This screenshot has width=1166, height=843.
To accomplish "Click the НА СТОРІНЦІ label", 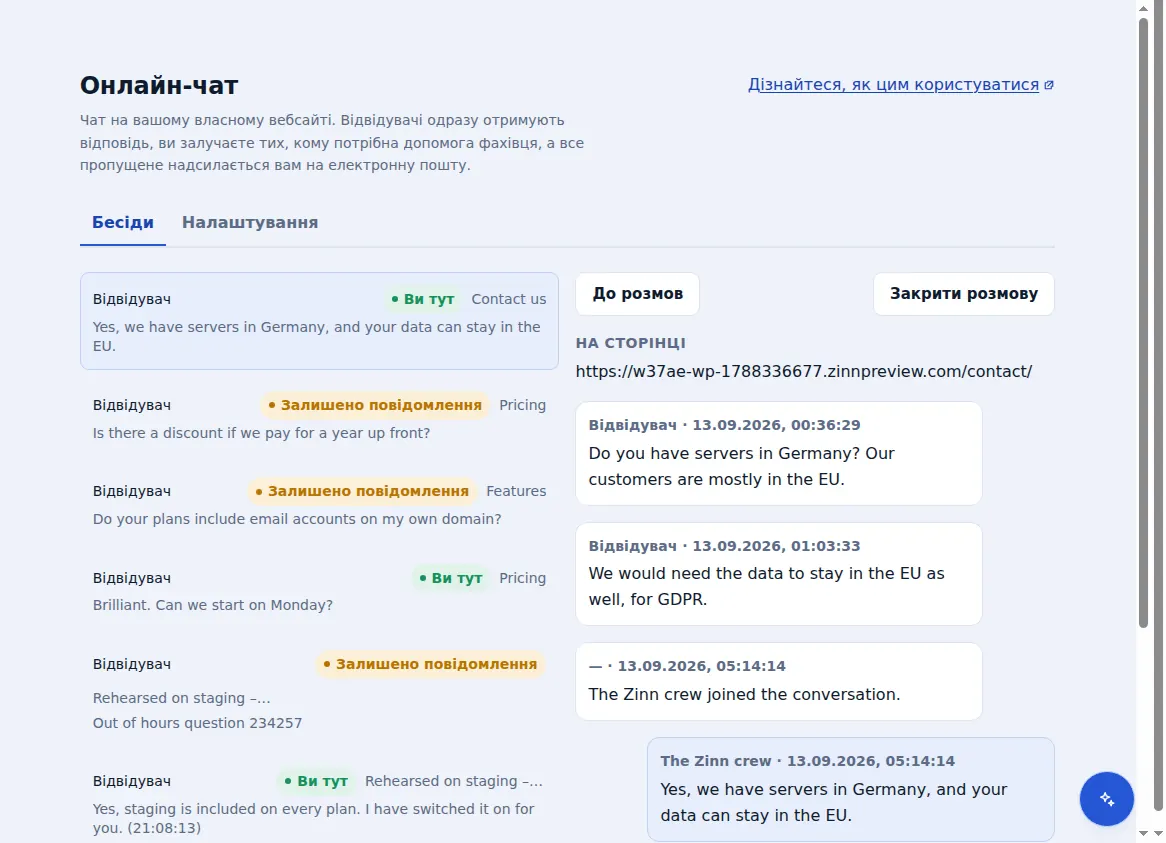I will 631,343.
